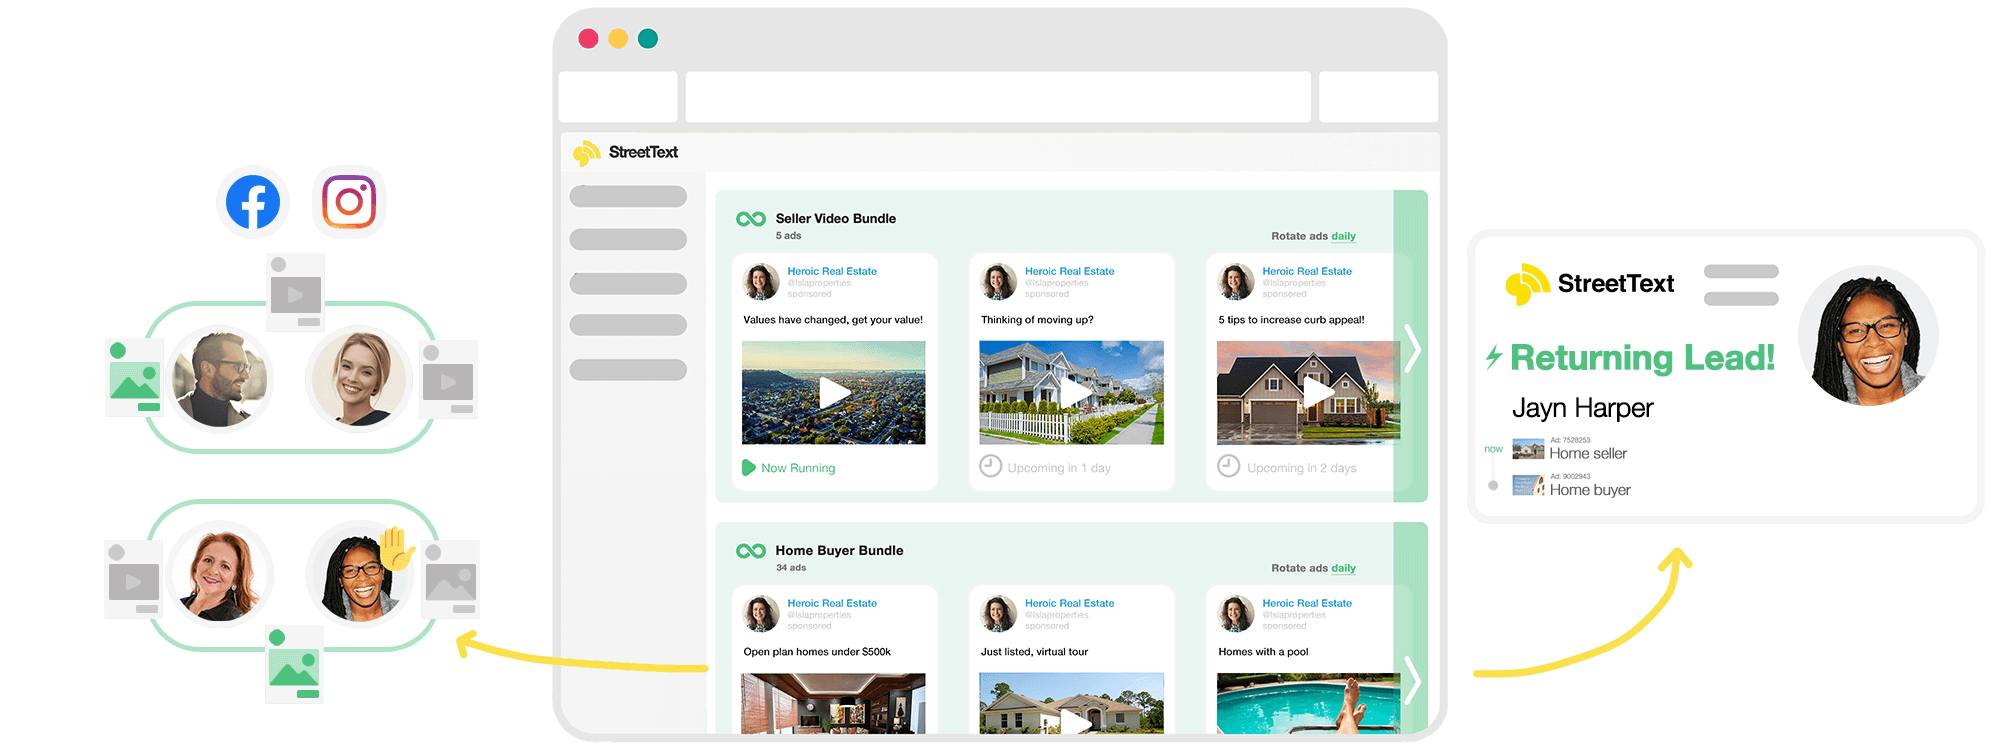Click the Seller Video Bundle infinity icon

click(x=751, y=219)
